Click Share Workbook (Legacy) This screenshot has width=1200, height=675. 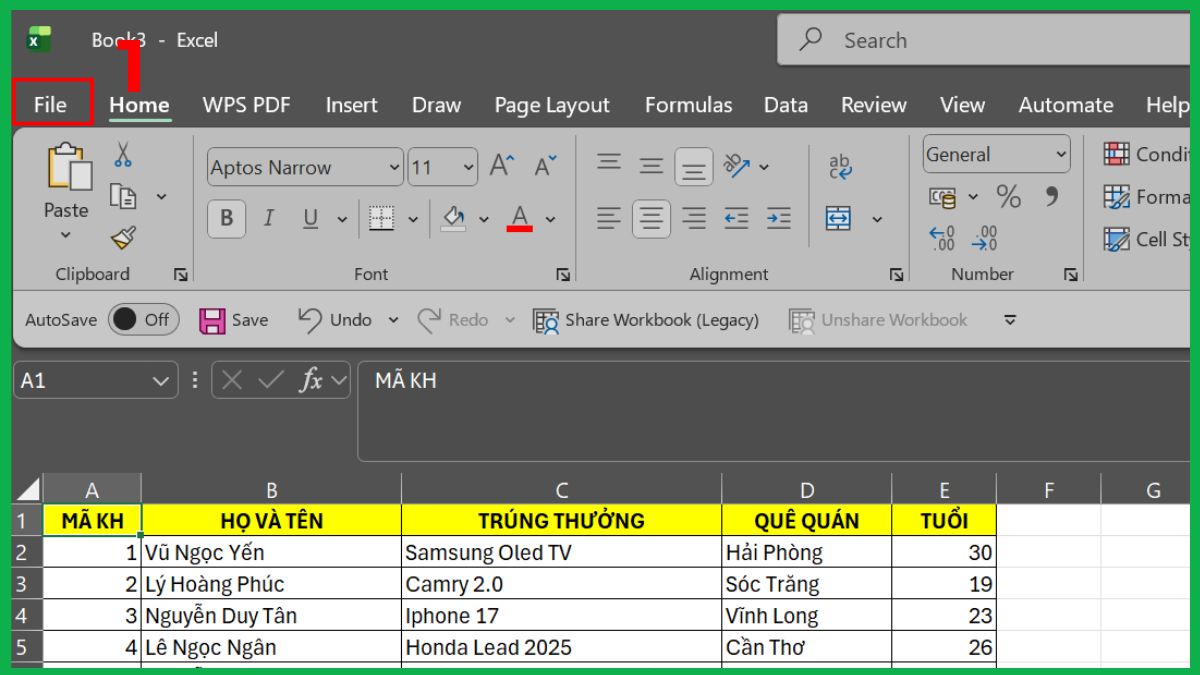pos(647,319)
